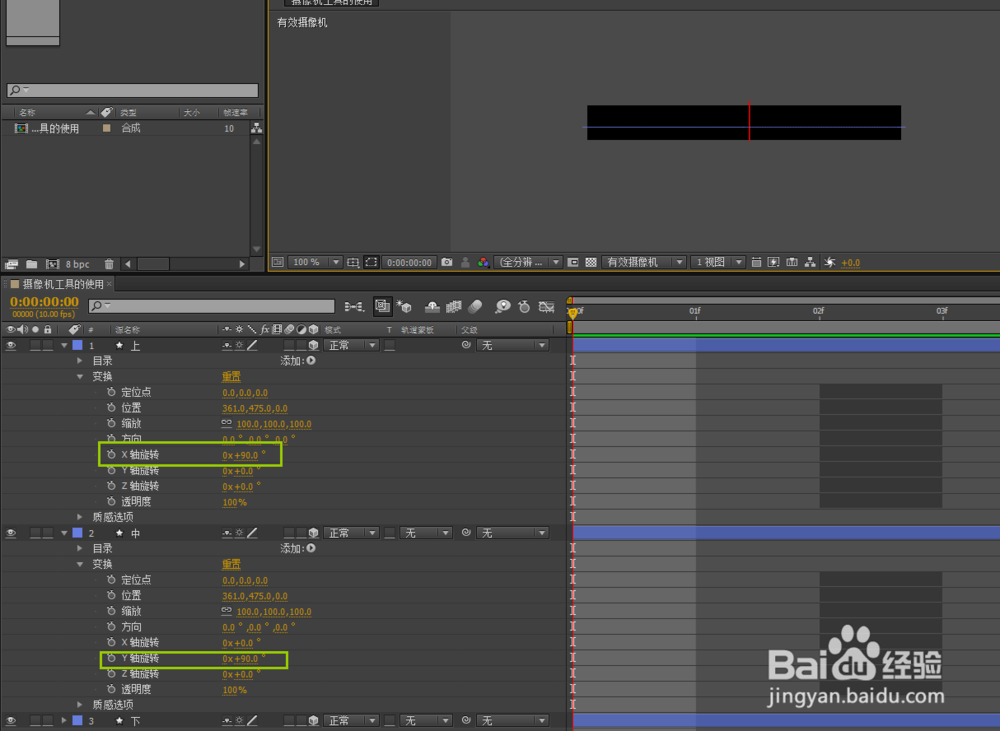
Task: Click the 源名称 column header in timeline
Action: pos(128,330)
